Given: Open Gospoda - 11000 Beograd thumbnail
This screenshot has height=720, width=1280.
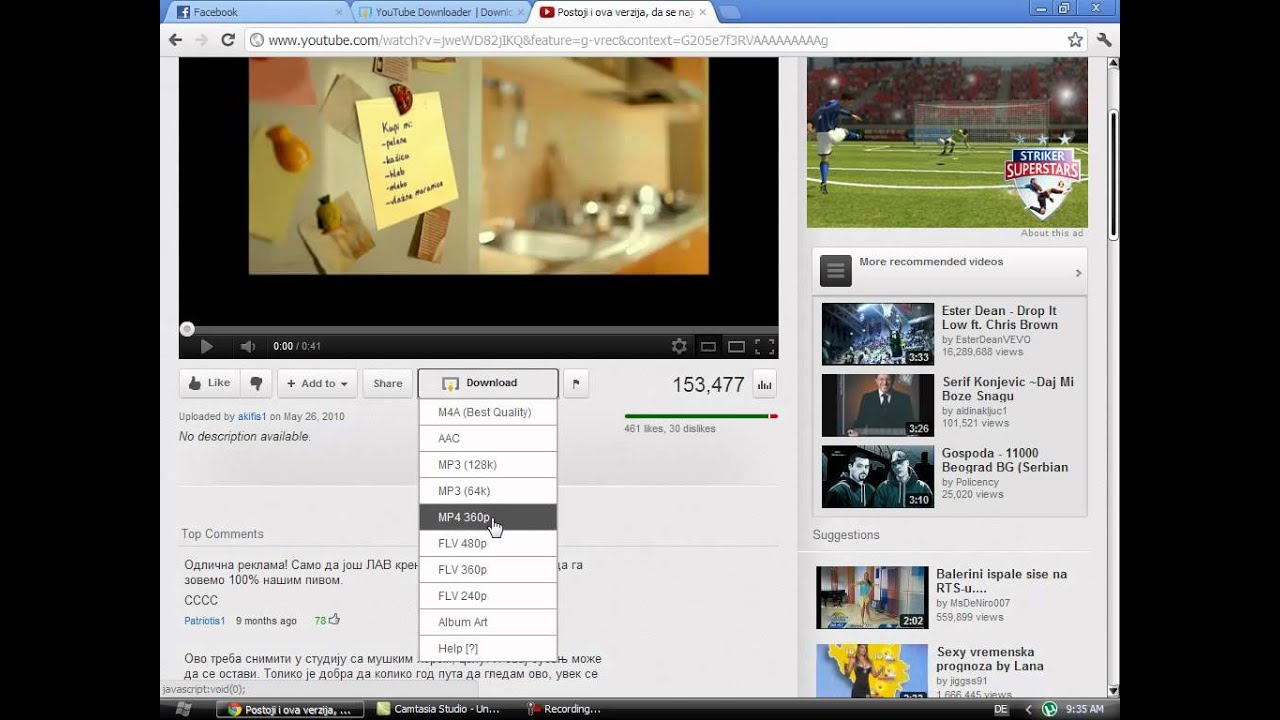Looking at the screenshot, I should [878, 476].
